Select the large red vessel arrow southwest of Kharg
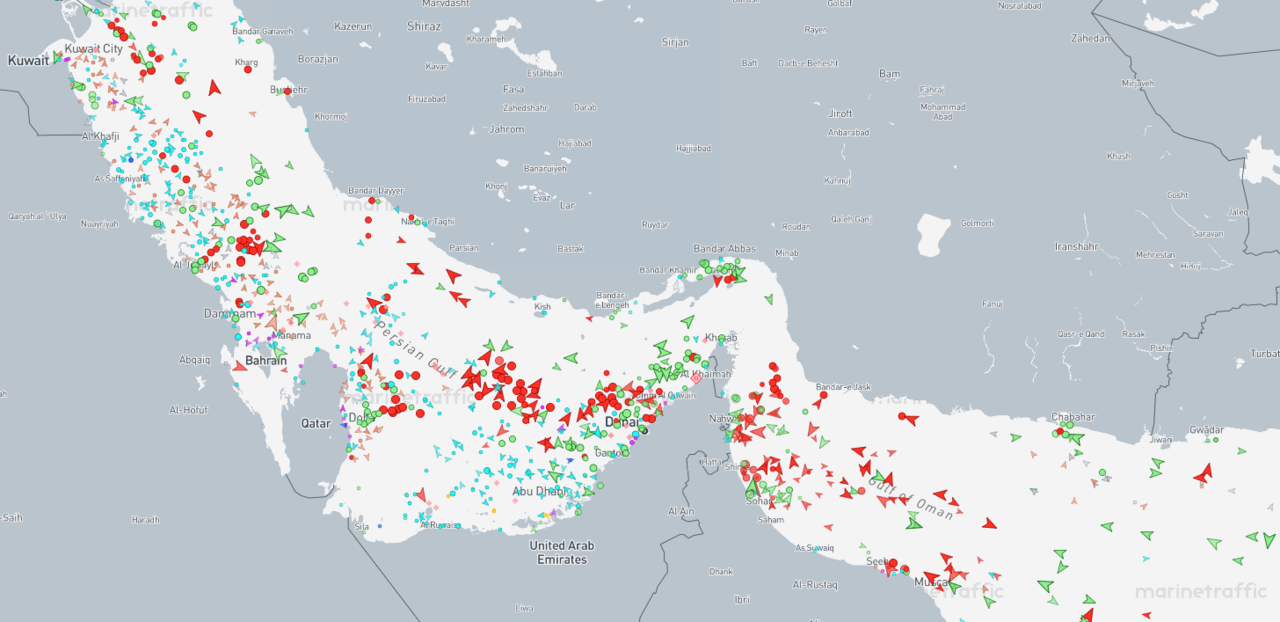This screenshot has height=622, width=1280. coord(213,88)
